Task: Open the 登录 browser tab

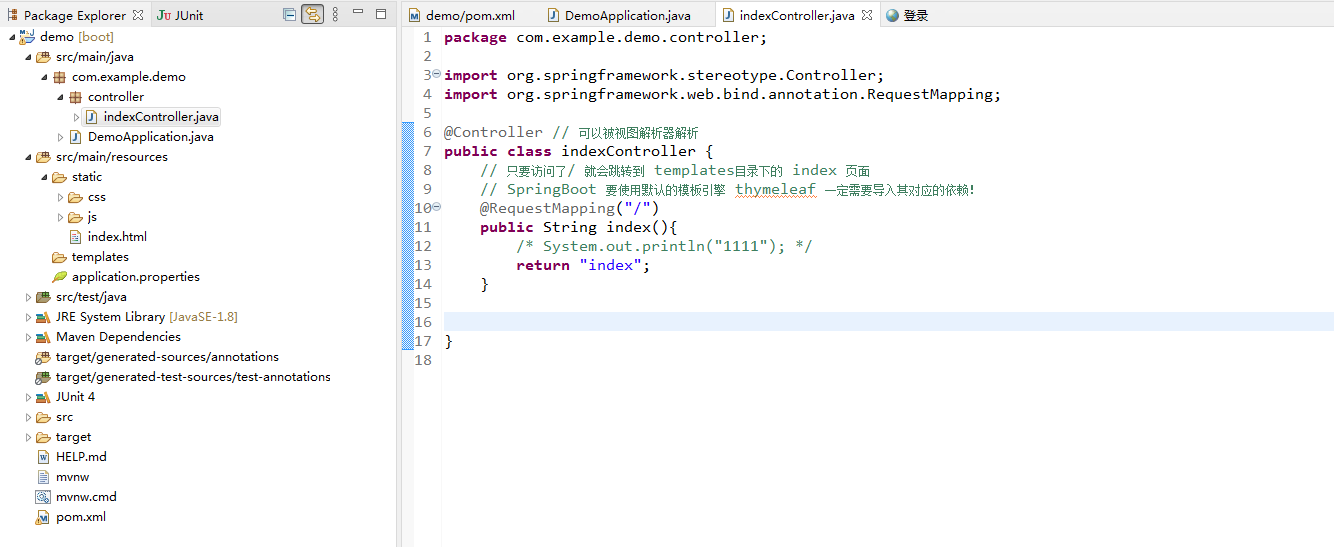Action: (x=907, y=15)
